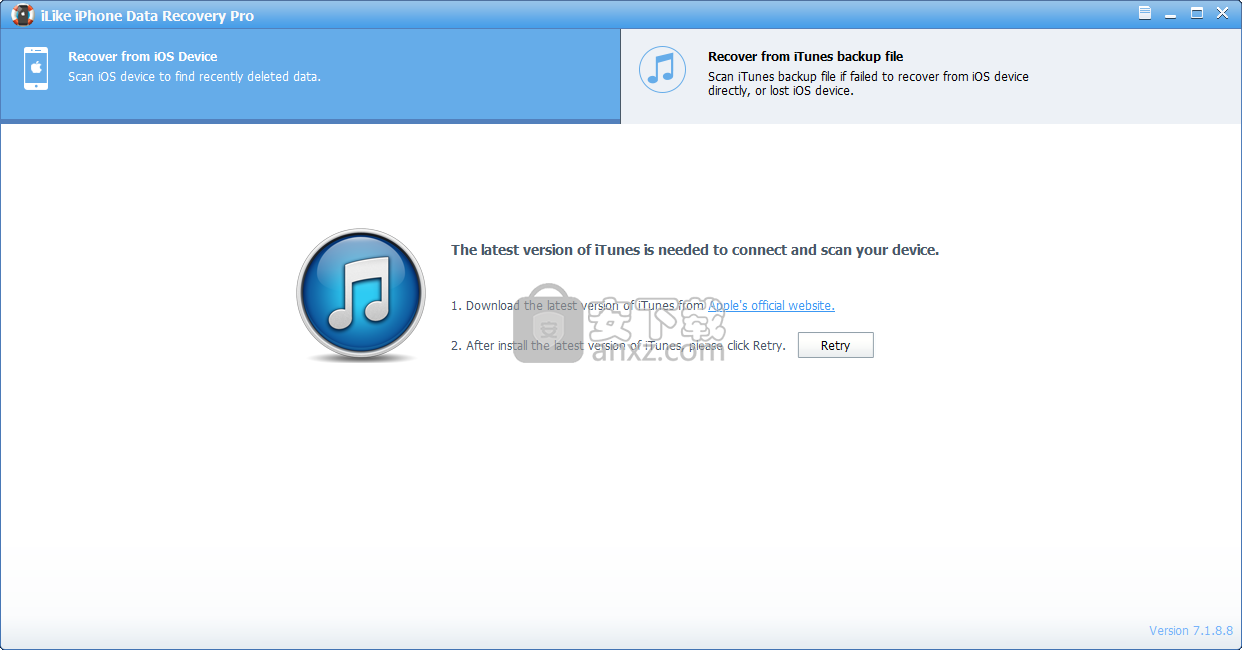Select the Recover from iOS Device tab
1242x650 pixels.
[x=310, y=76]
